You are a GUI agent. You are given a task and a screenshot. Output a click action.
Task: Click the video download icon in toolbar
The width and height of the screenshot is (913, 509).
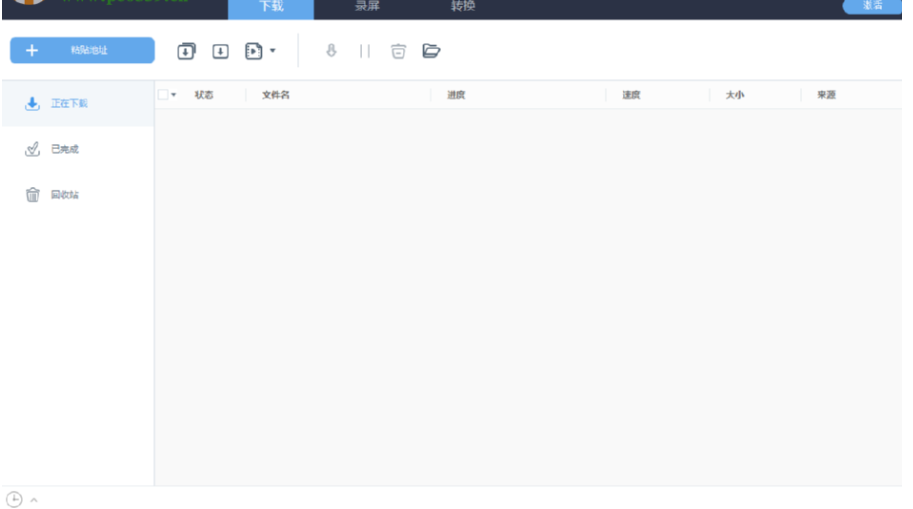pos(253,51)
